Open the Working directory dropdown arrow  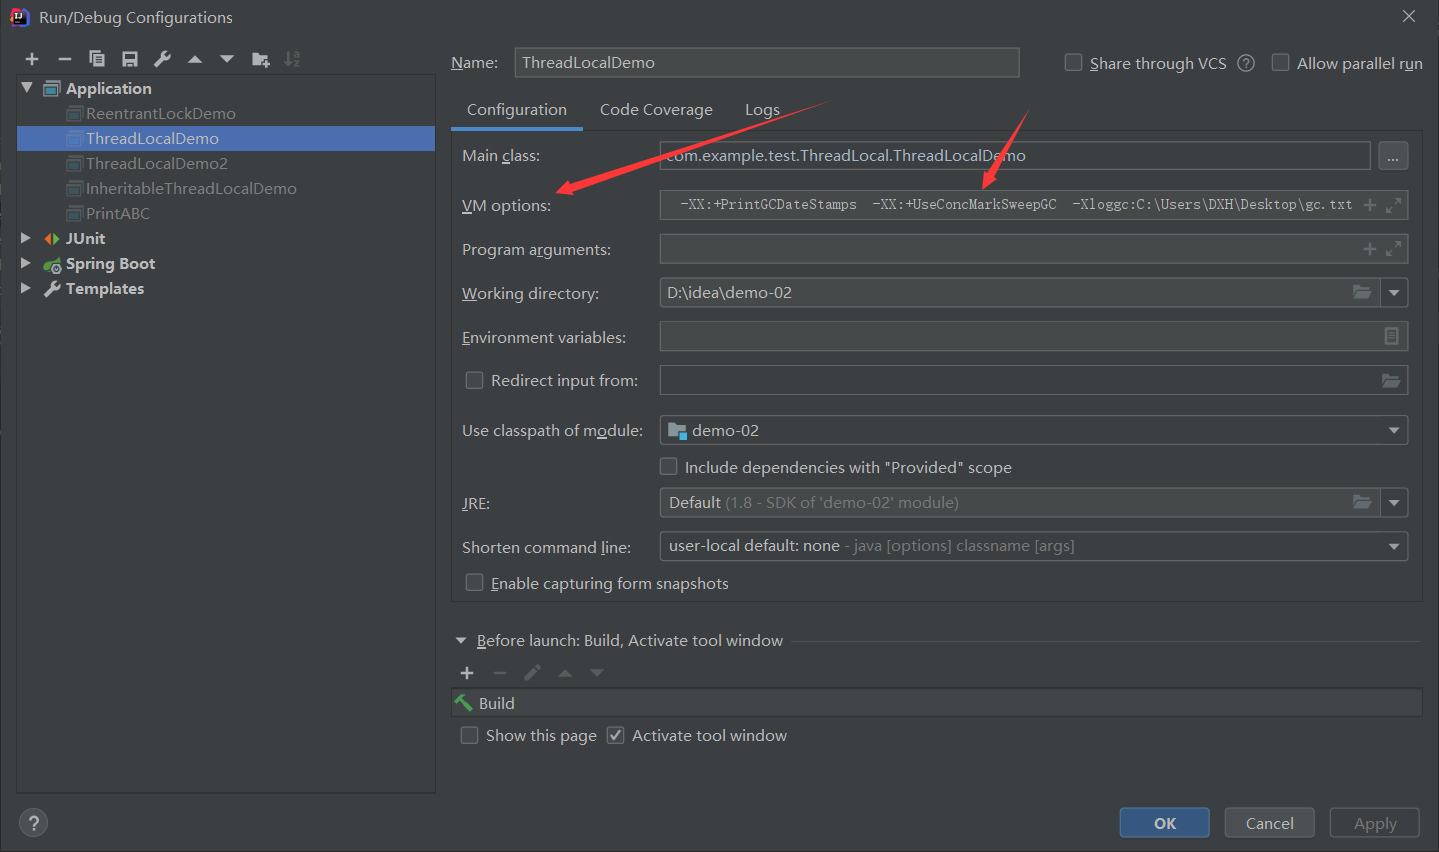click(1394, 293)
